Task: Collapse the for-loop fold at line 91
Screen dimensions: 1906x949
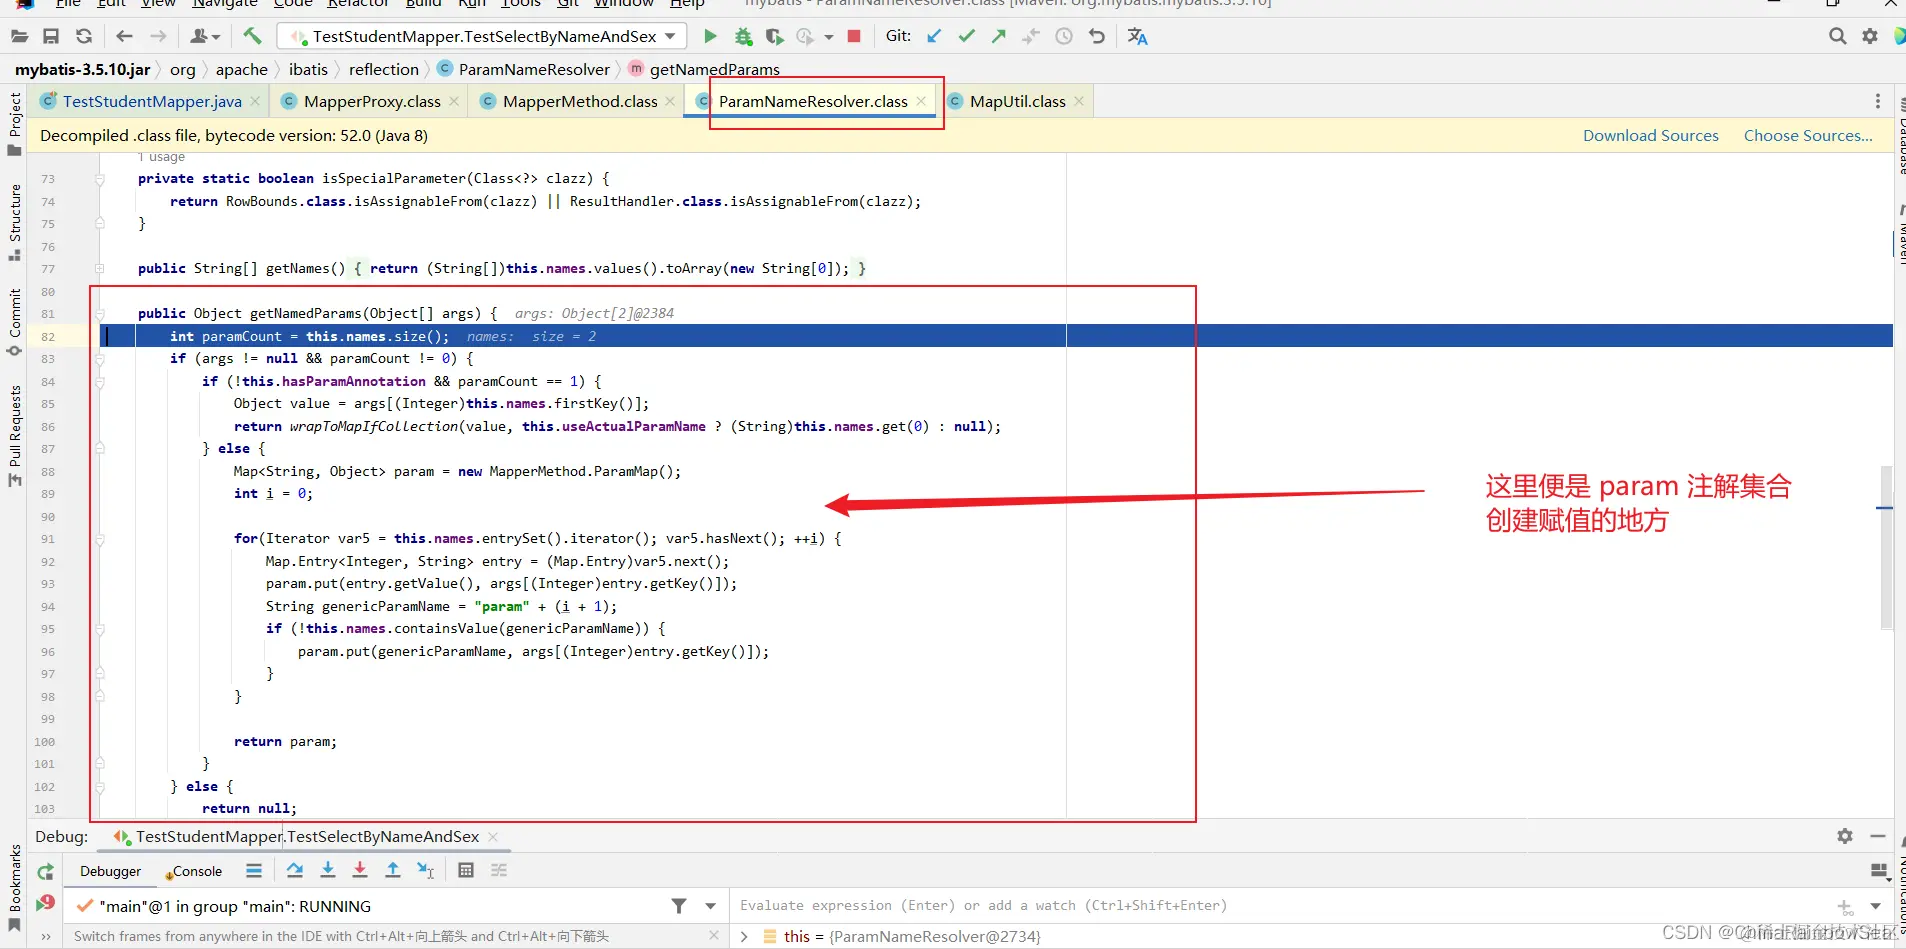Action: coord(100,539)
